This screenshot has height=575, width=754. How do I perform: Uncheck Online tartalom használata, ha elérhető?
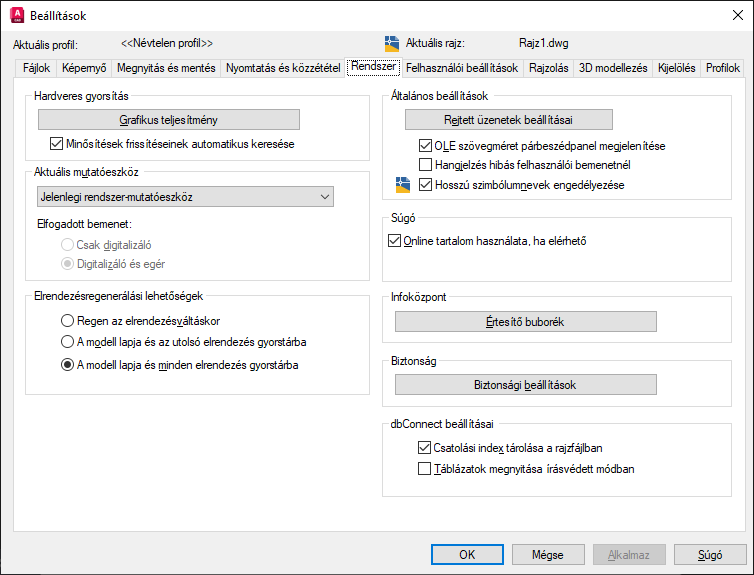(x=393, y=241)
